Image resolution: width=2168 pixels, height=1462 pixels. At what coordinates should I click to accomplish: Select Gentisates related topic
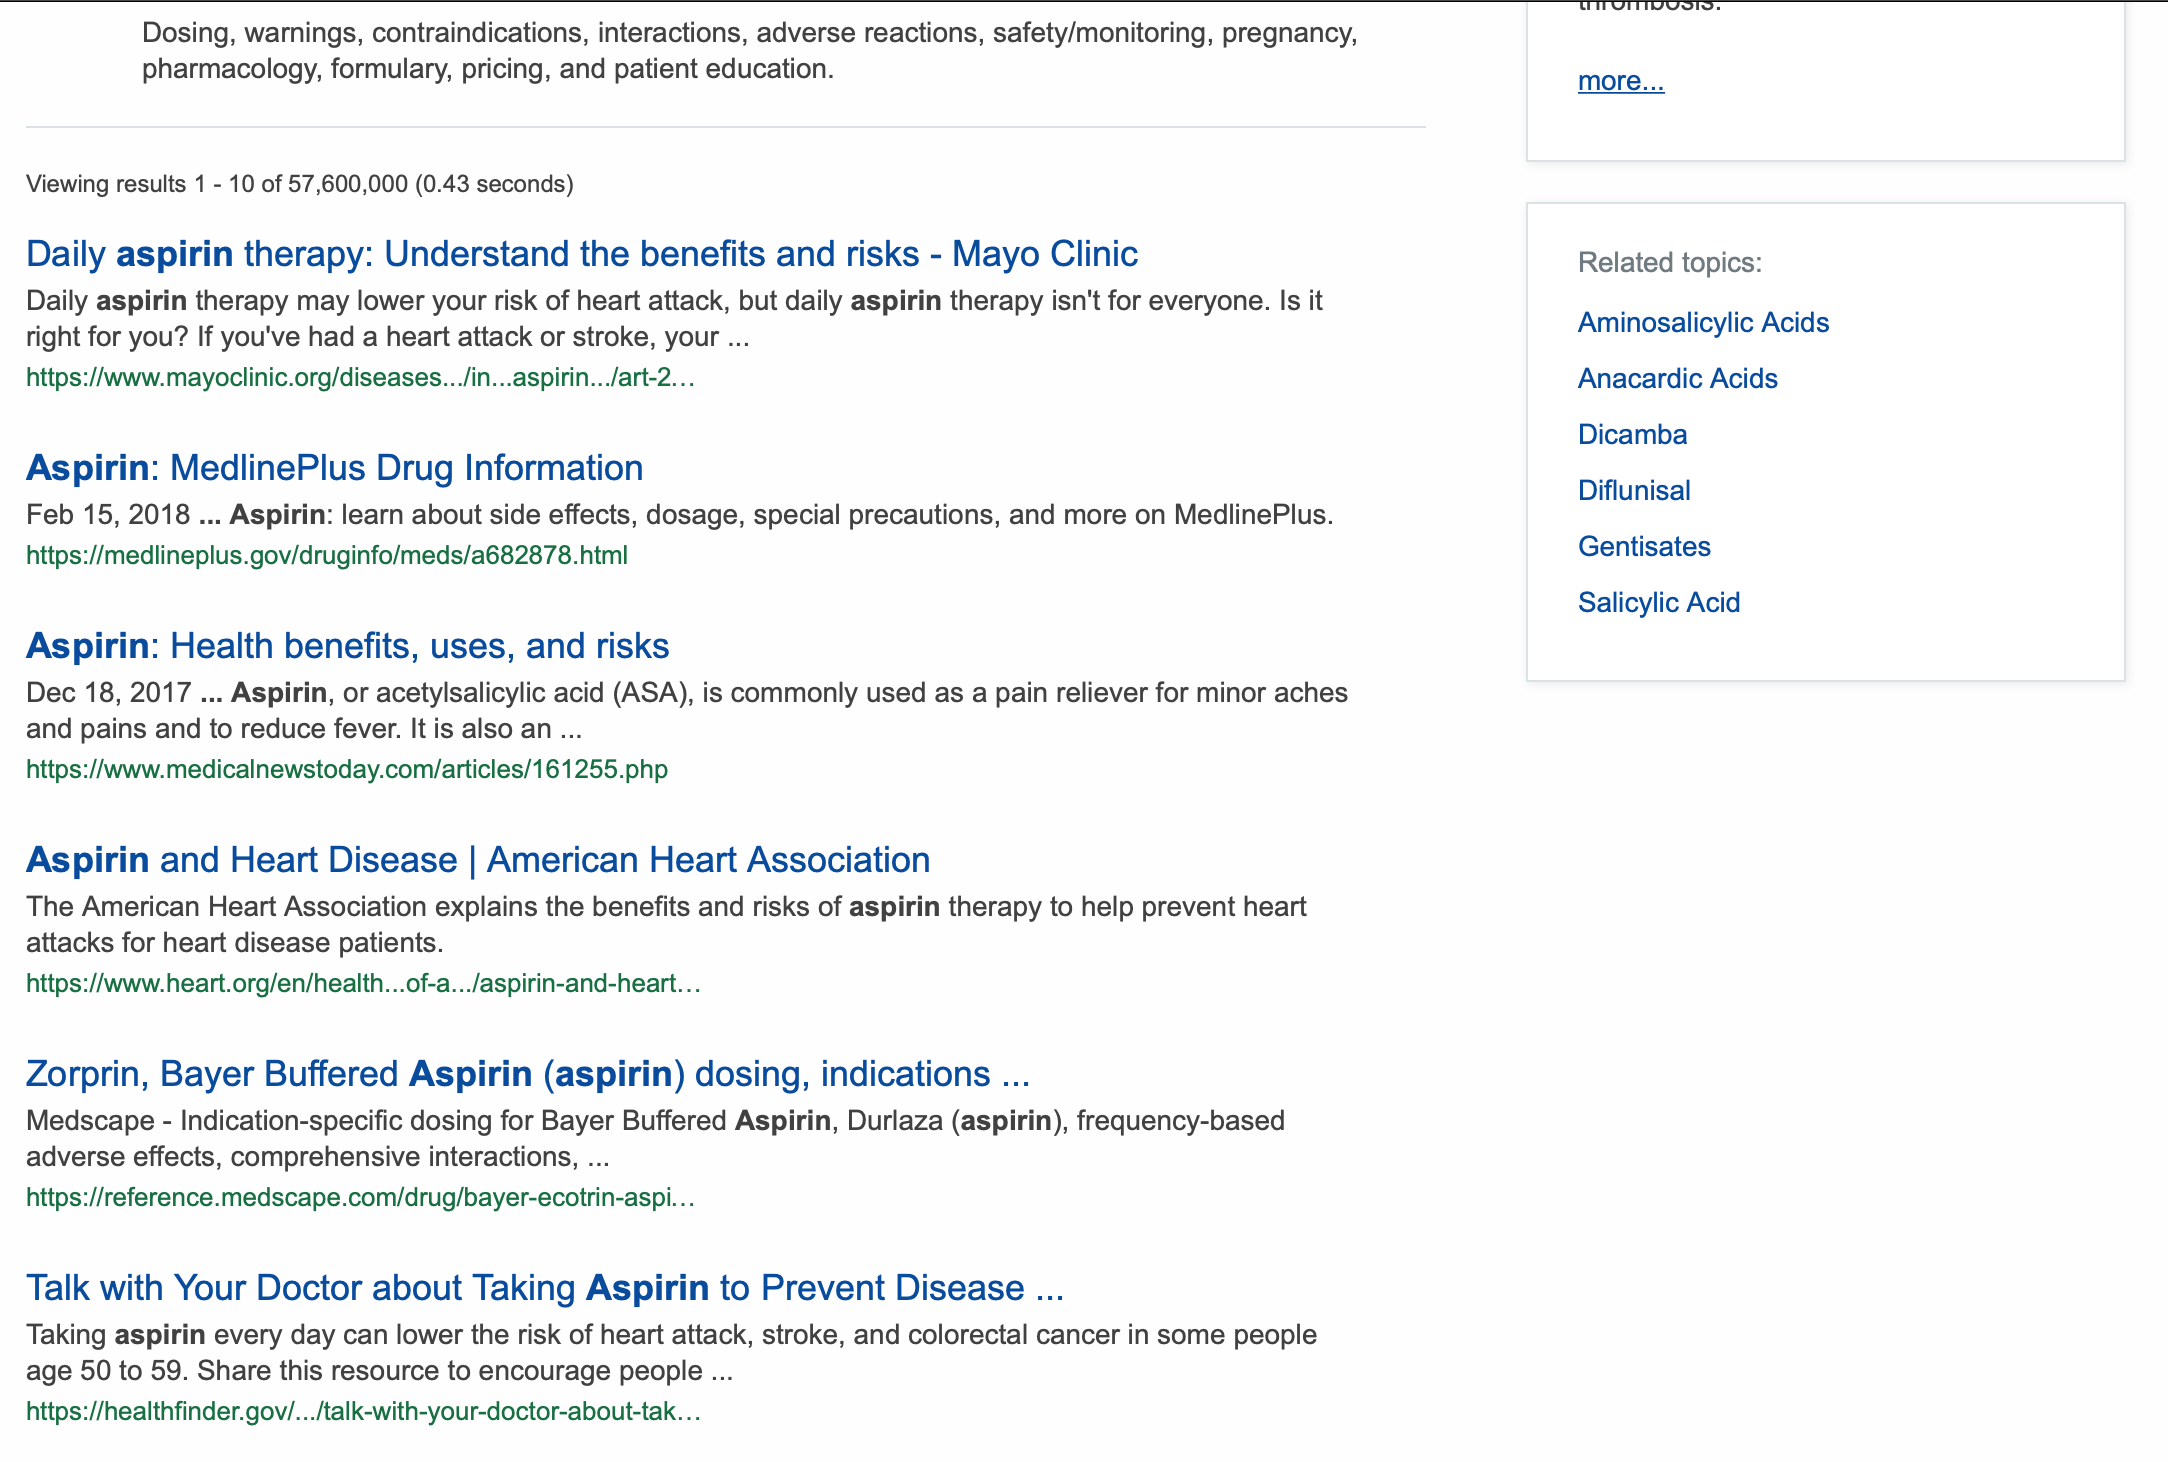point(1644,547)
